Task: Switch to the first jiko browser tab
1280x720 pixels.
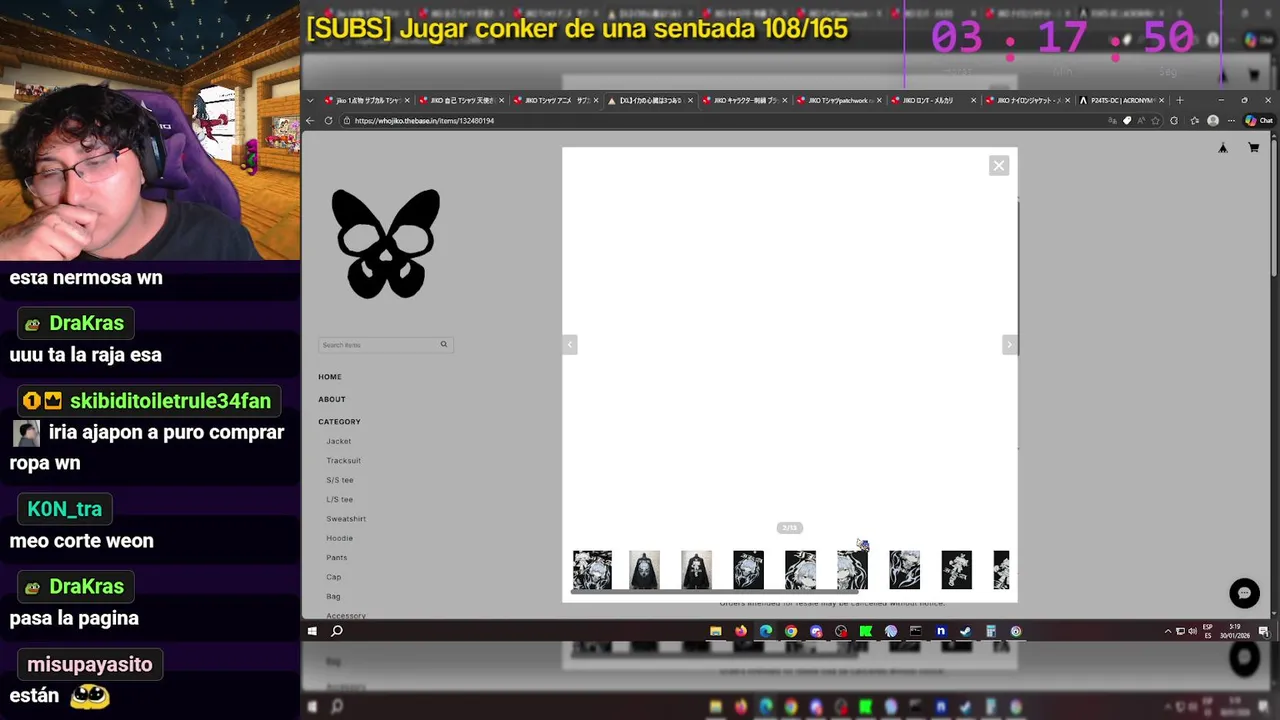Action: 365,100
